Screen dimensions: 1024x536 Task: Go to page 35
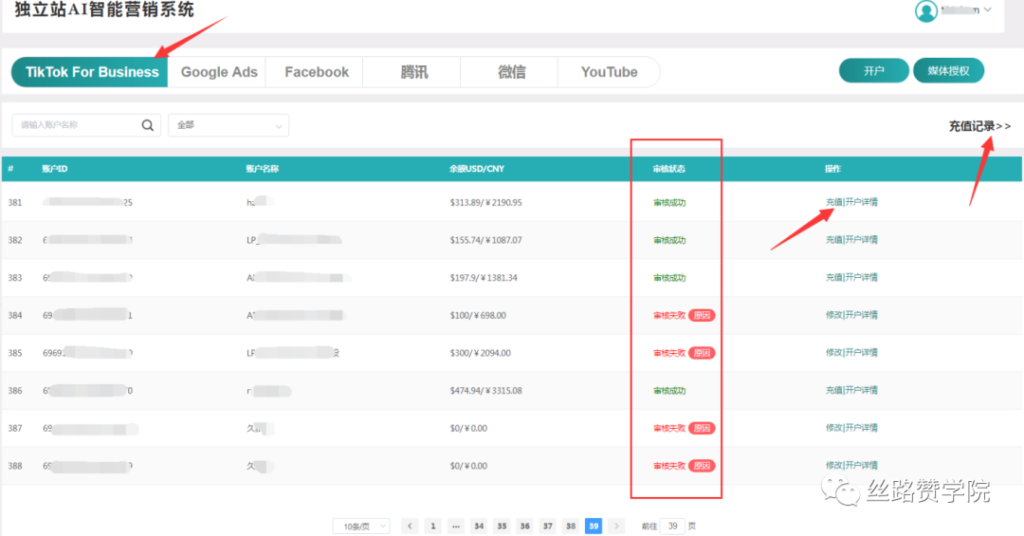pyautogui.click(x=502, y=526)
